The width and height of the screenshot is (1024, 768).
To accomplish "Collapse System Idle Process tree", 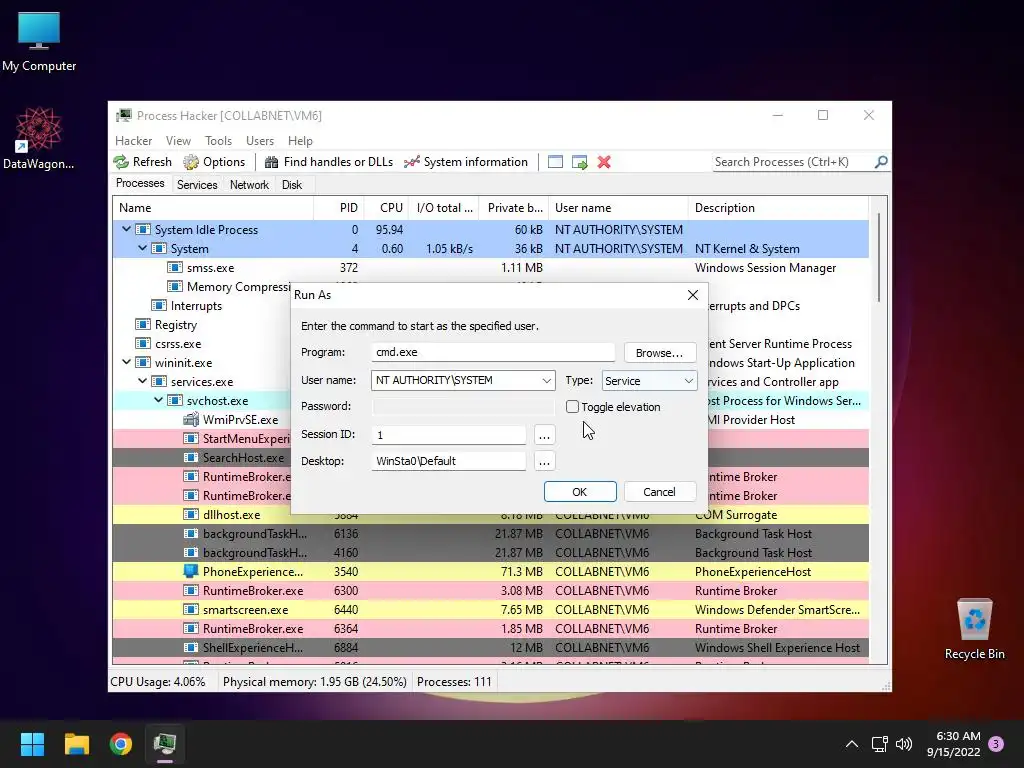I will tap(127, 229).
